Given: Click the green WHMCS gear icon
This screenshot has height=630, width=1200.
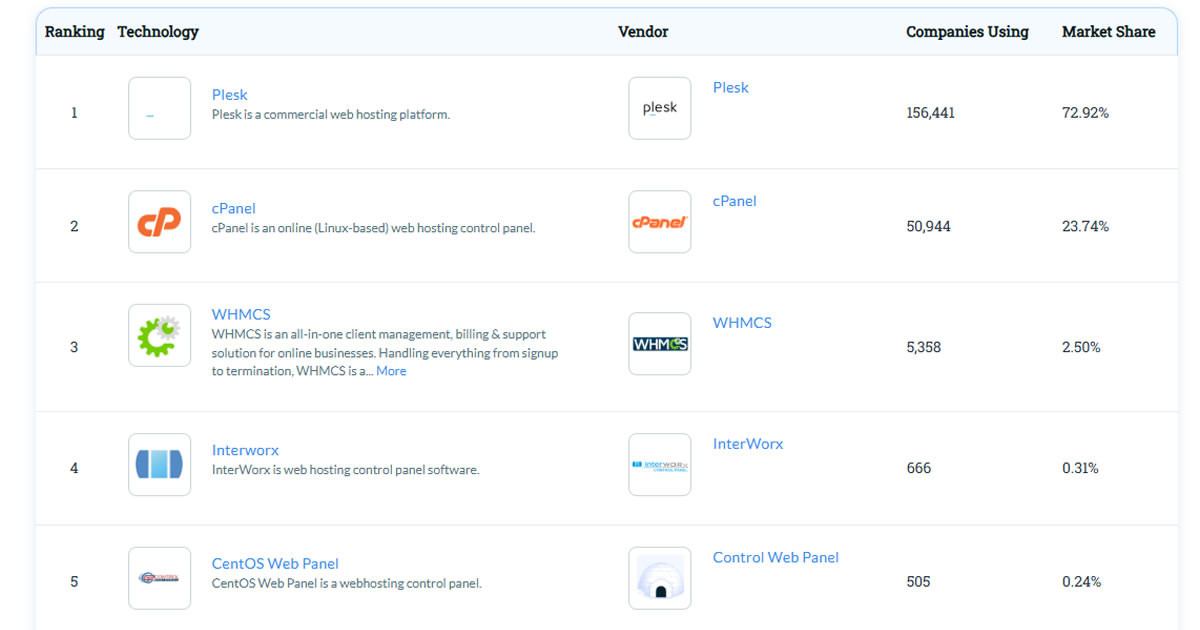Looking at the screenshot, I should click(159, 336).
